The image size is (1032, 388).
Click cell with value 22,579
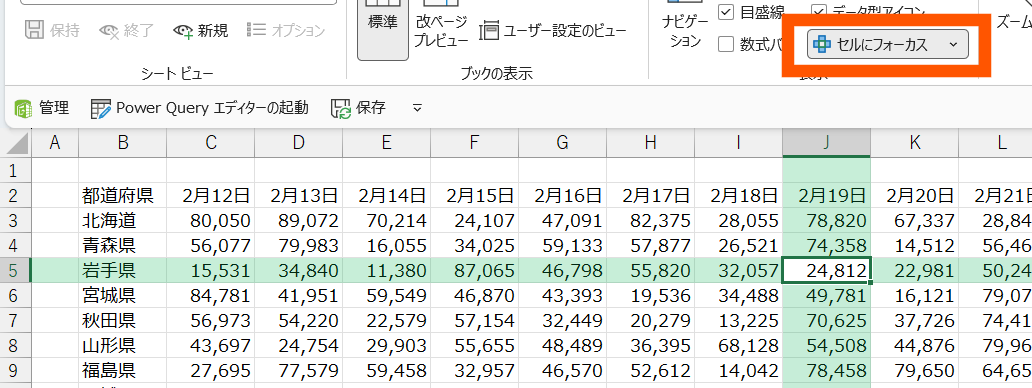point(386,320)
